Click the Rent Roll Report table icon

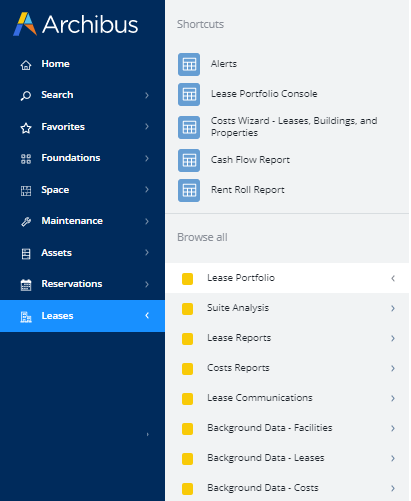pos(189,190)
